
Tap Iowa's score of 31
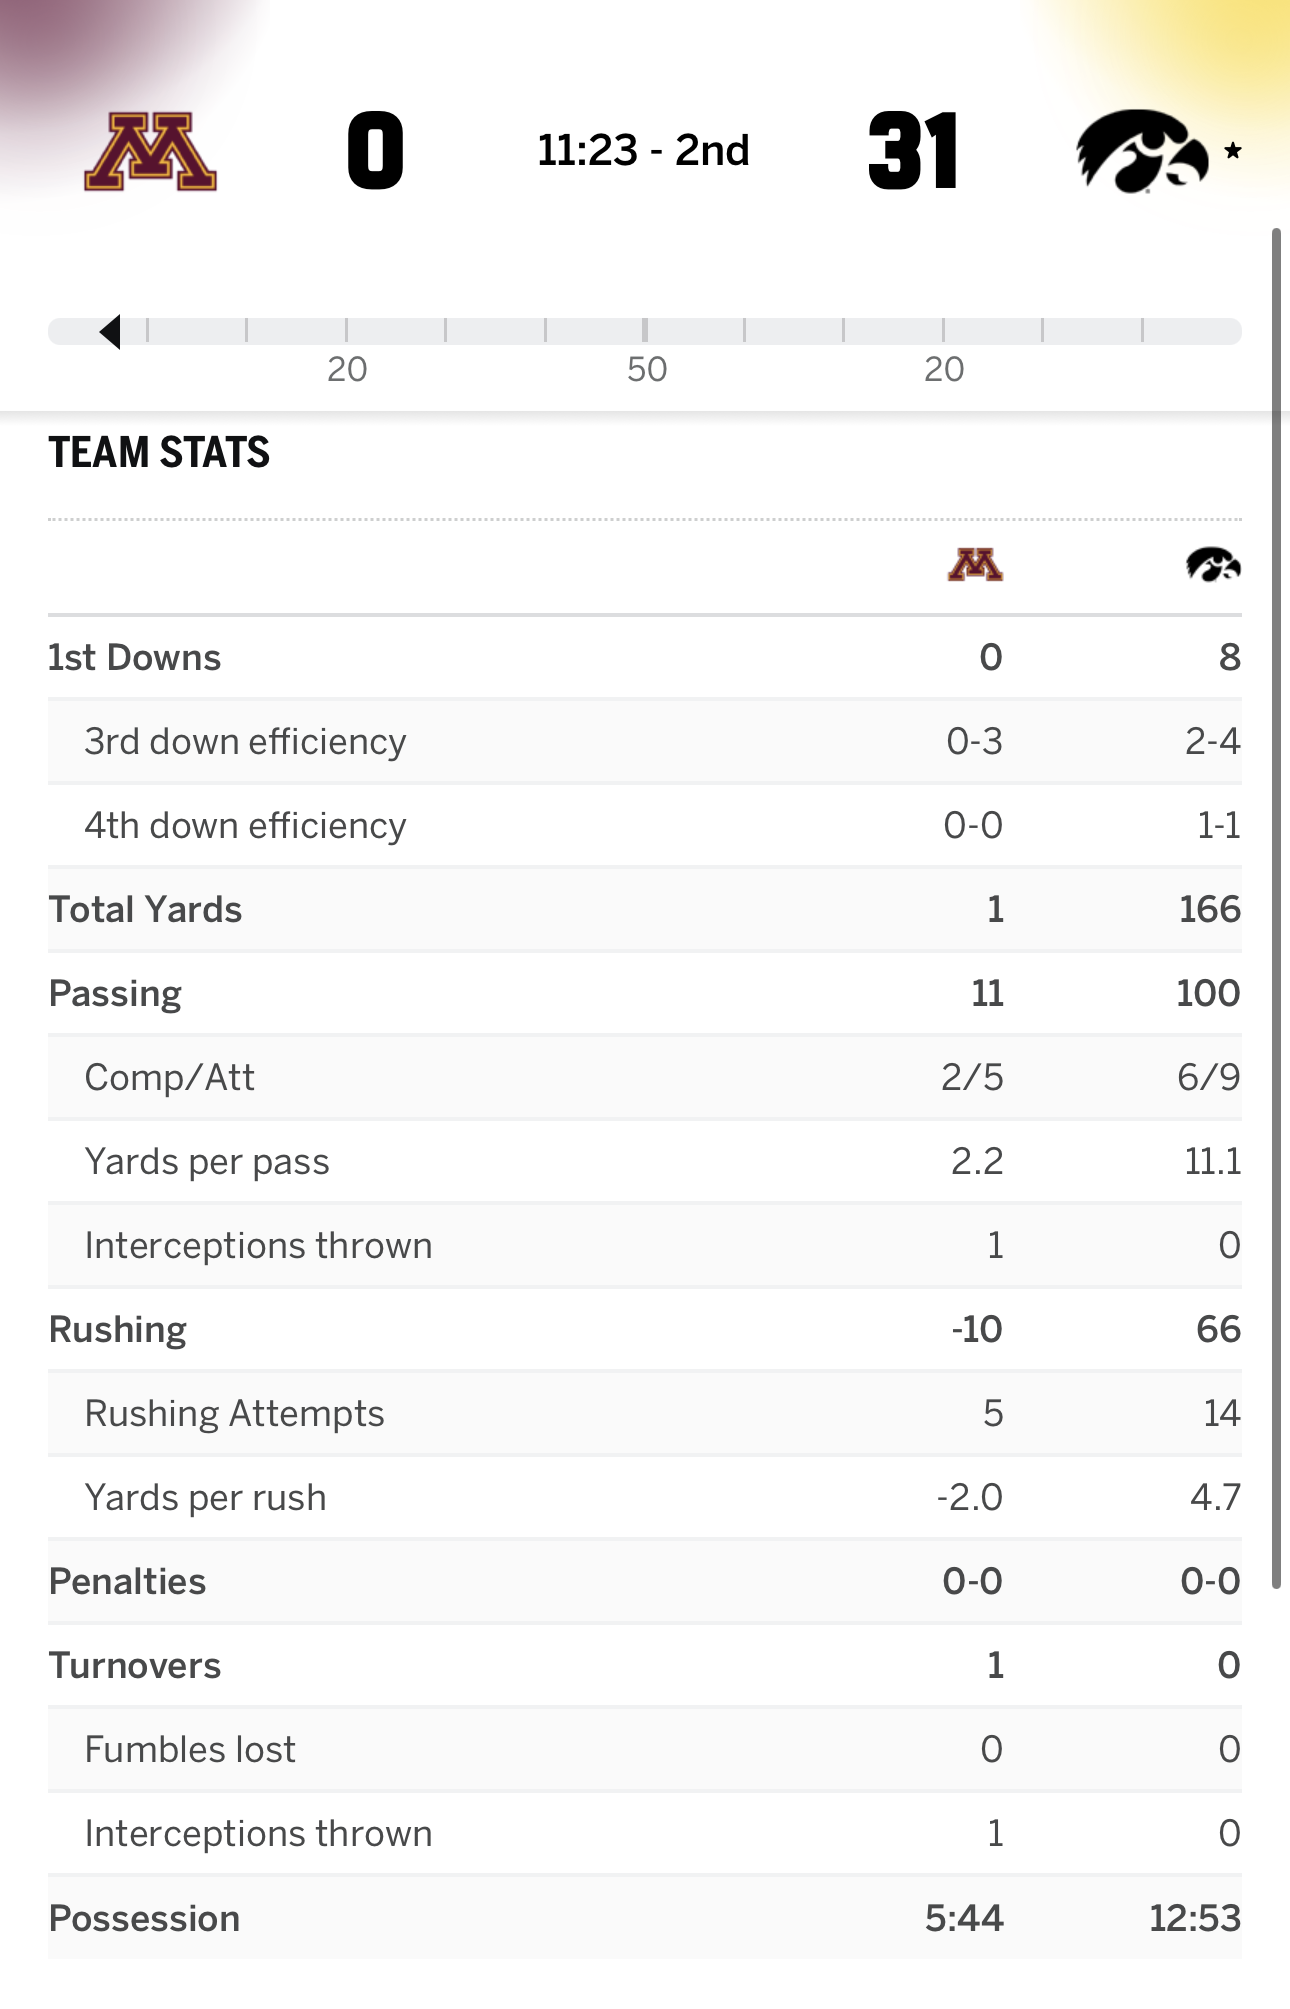(x=913, y=151)
